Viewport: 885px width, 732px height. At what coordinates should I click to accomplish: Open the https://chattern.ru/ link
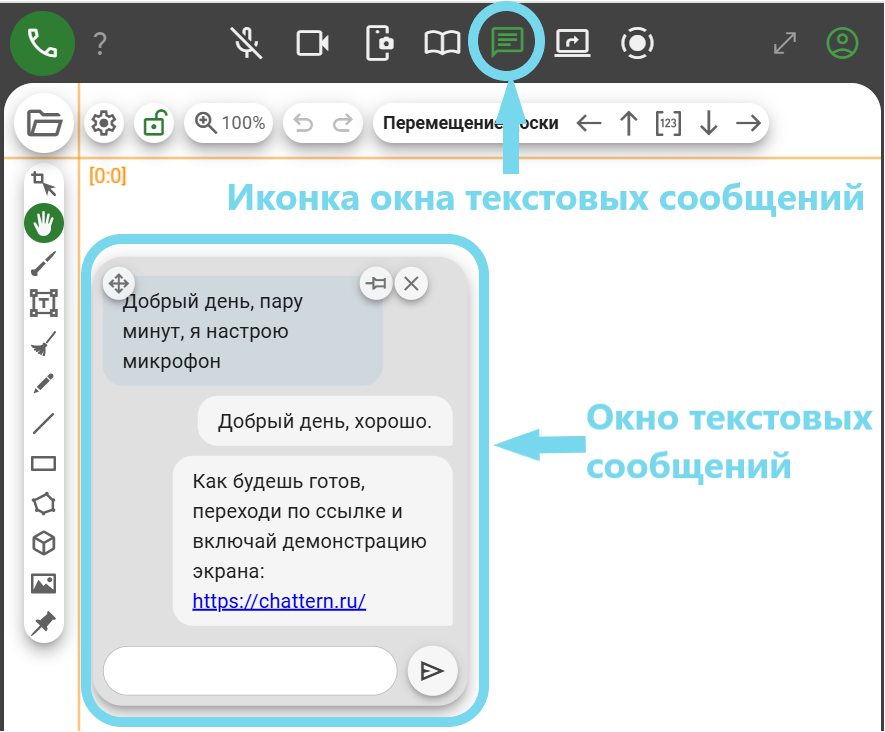click(279, 602)
